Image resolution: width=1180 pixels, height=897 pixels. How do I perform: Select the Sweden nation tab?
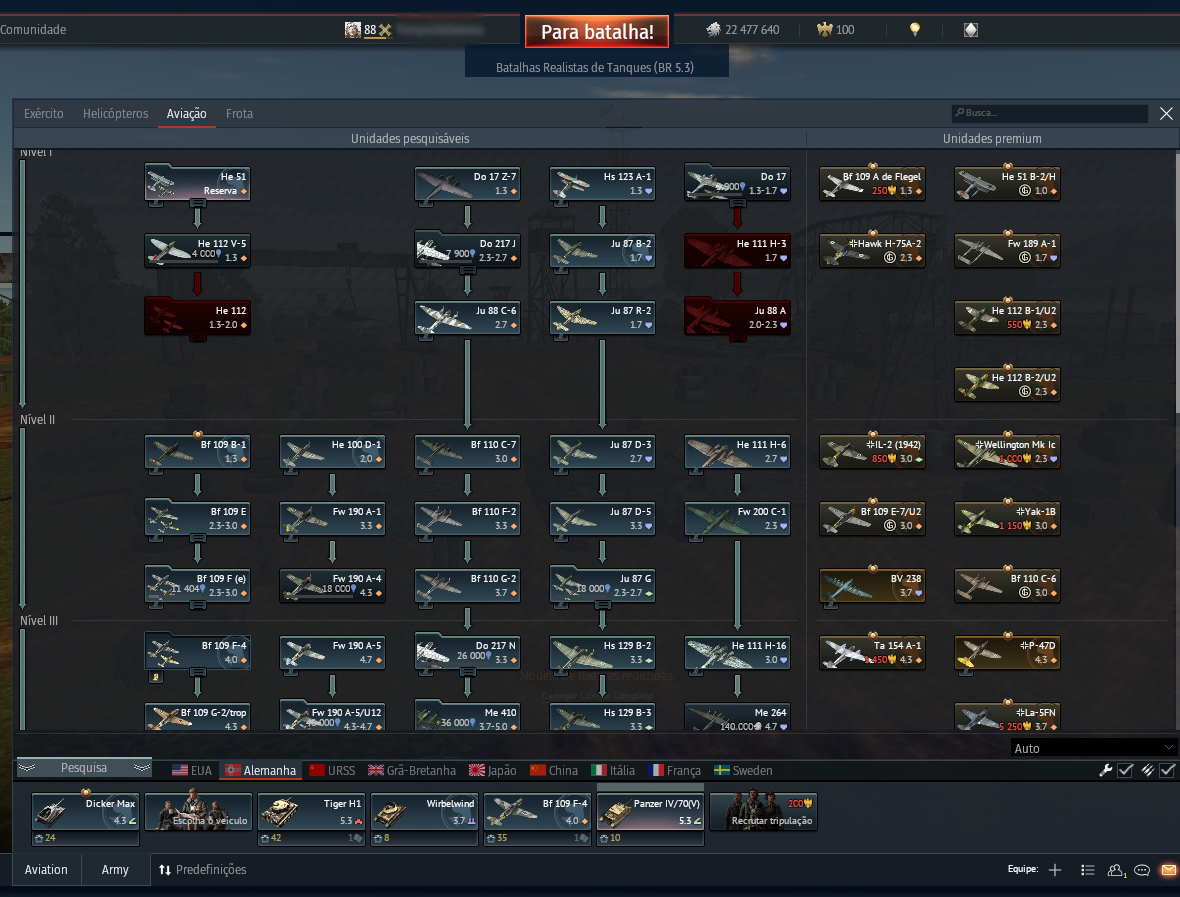[x=743, y=771]
